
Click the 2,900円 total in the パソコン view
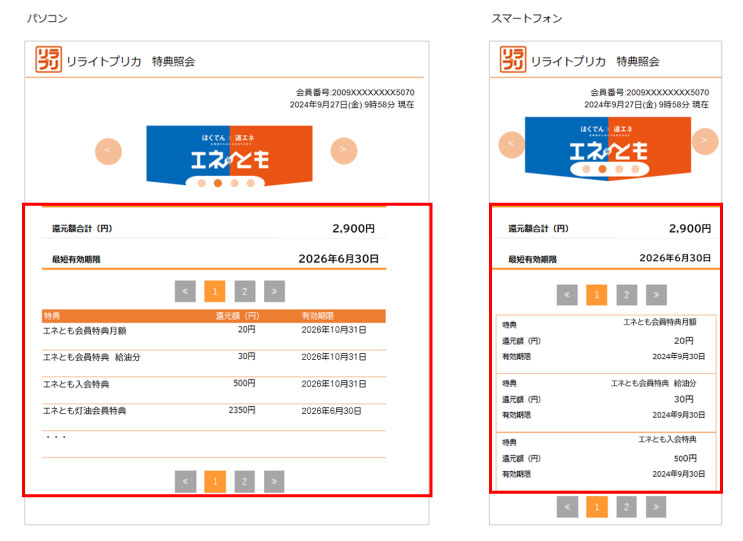[353, 228]
